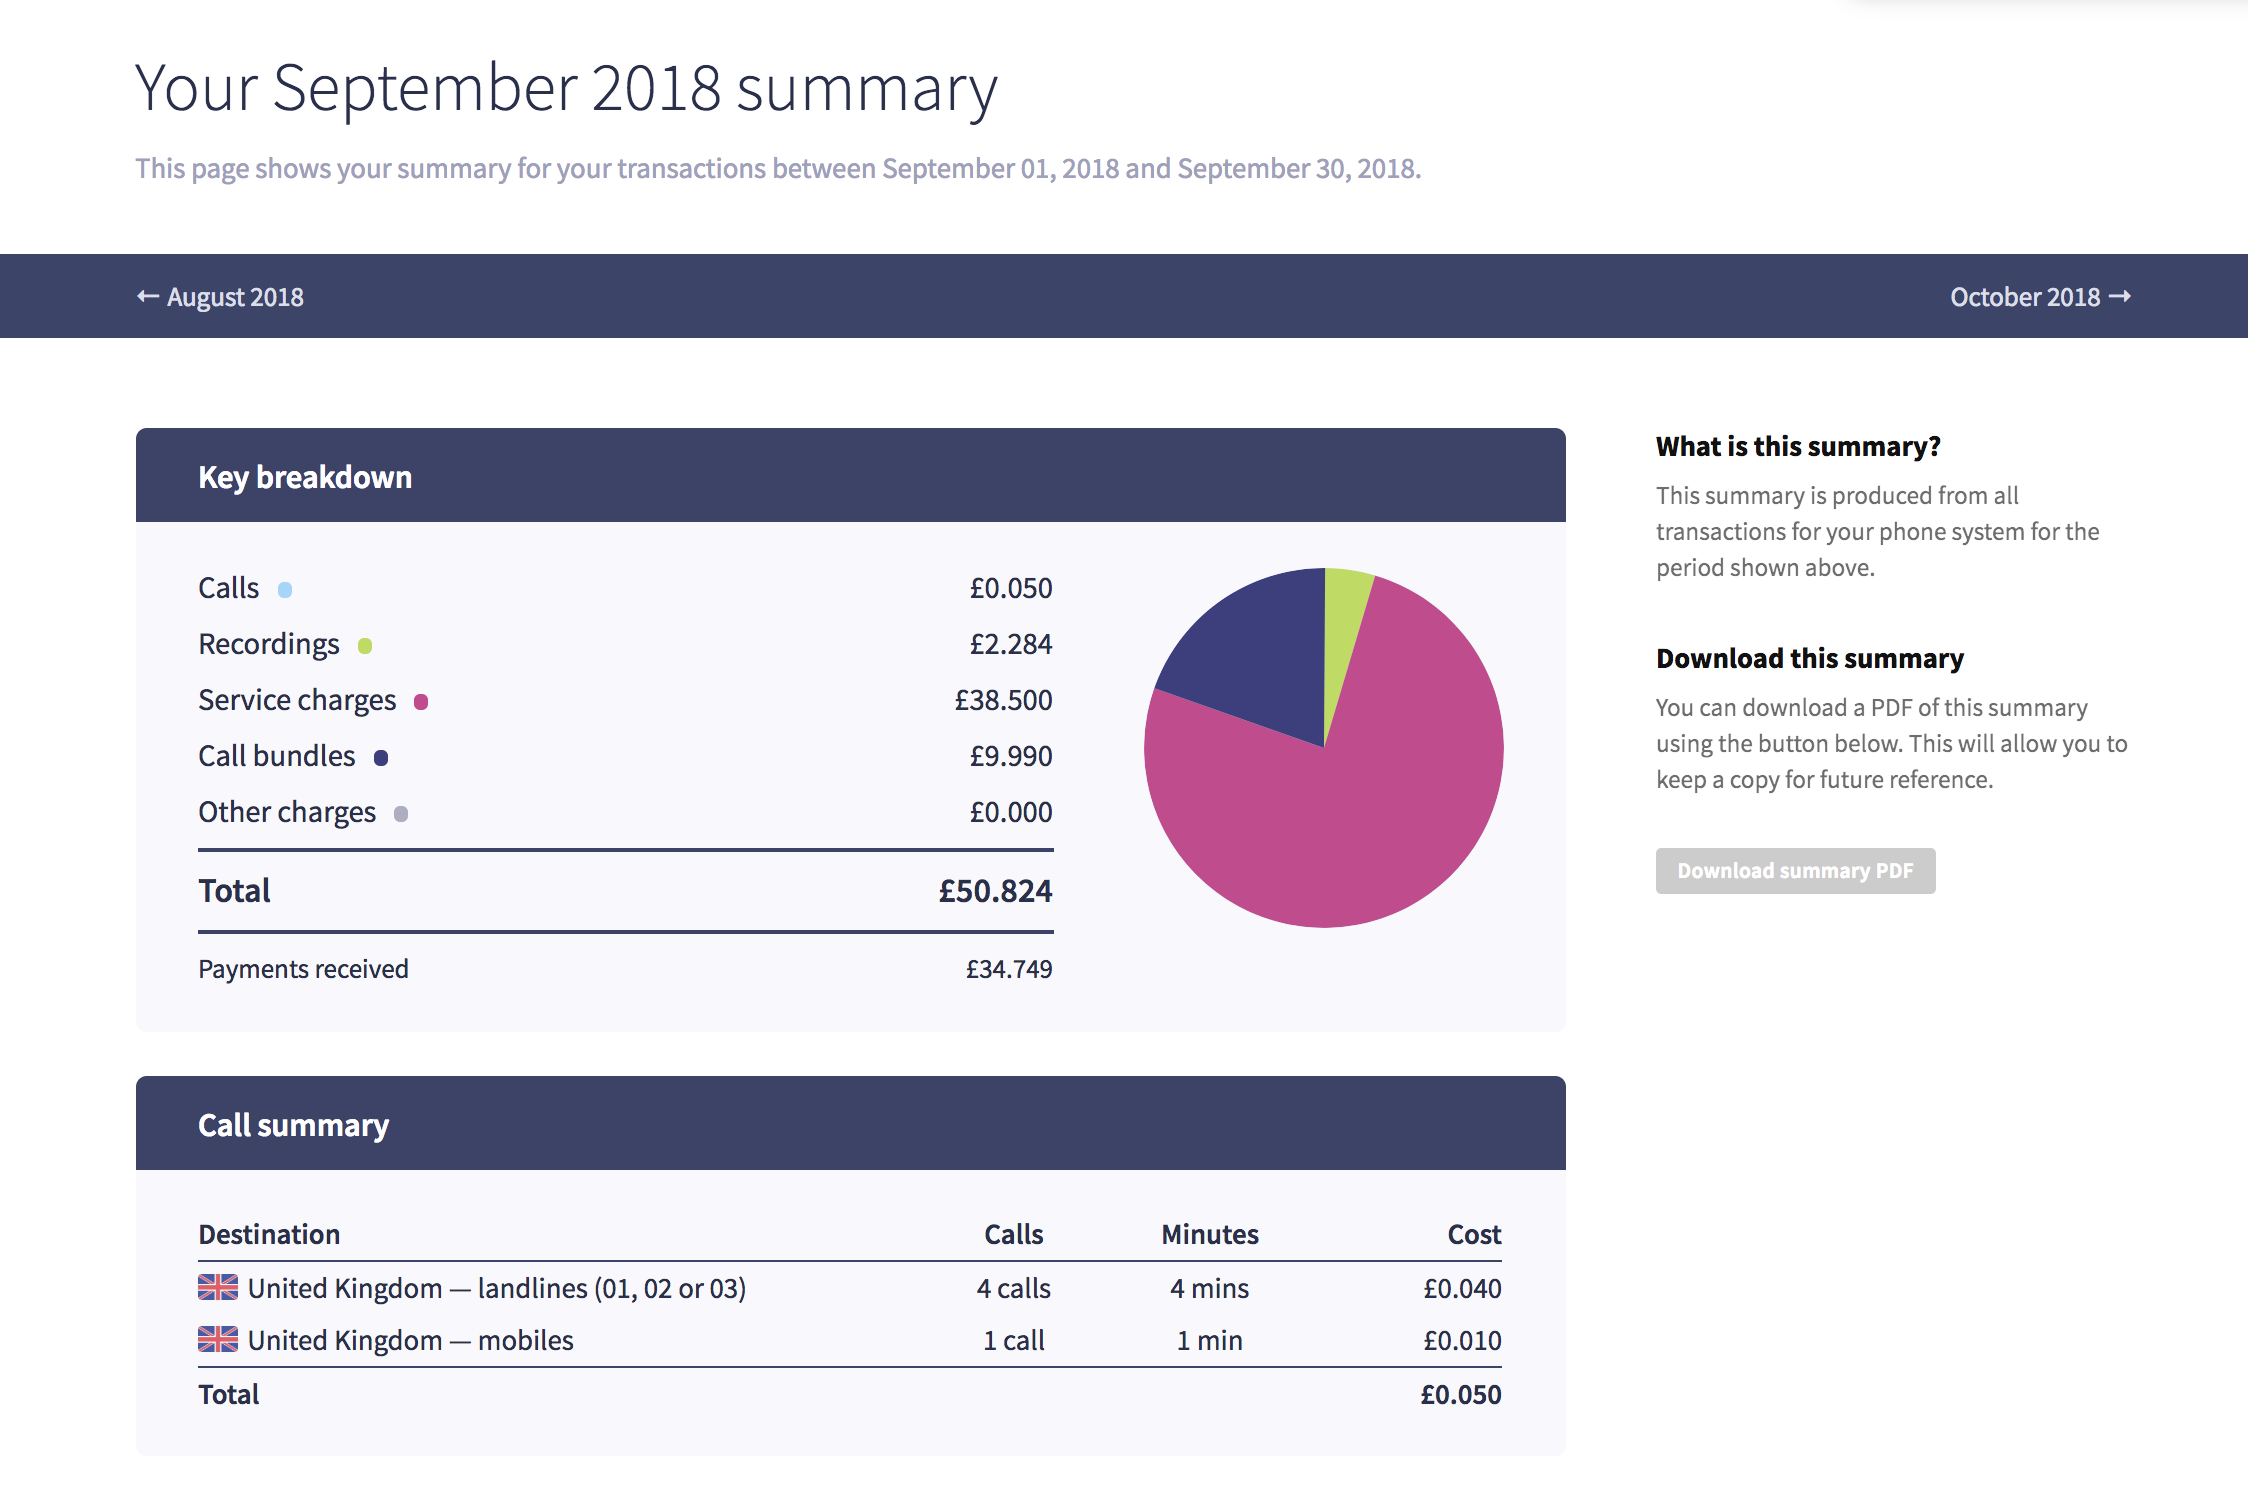Click the '1 call' cell
Viewport: 2248px width, 1488px height.
(x=1014, y=1340)
